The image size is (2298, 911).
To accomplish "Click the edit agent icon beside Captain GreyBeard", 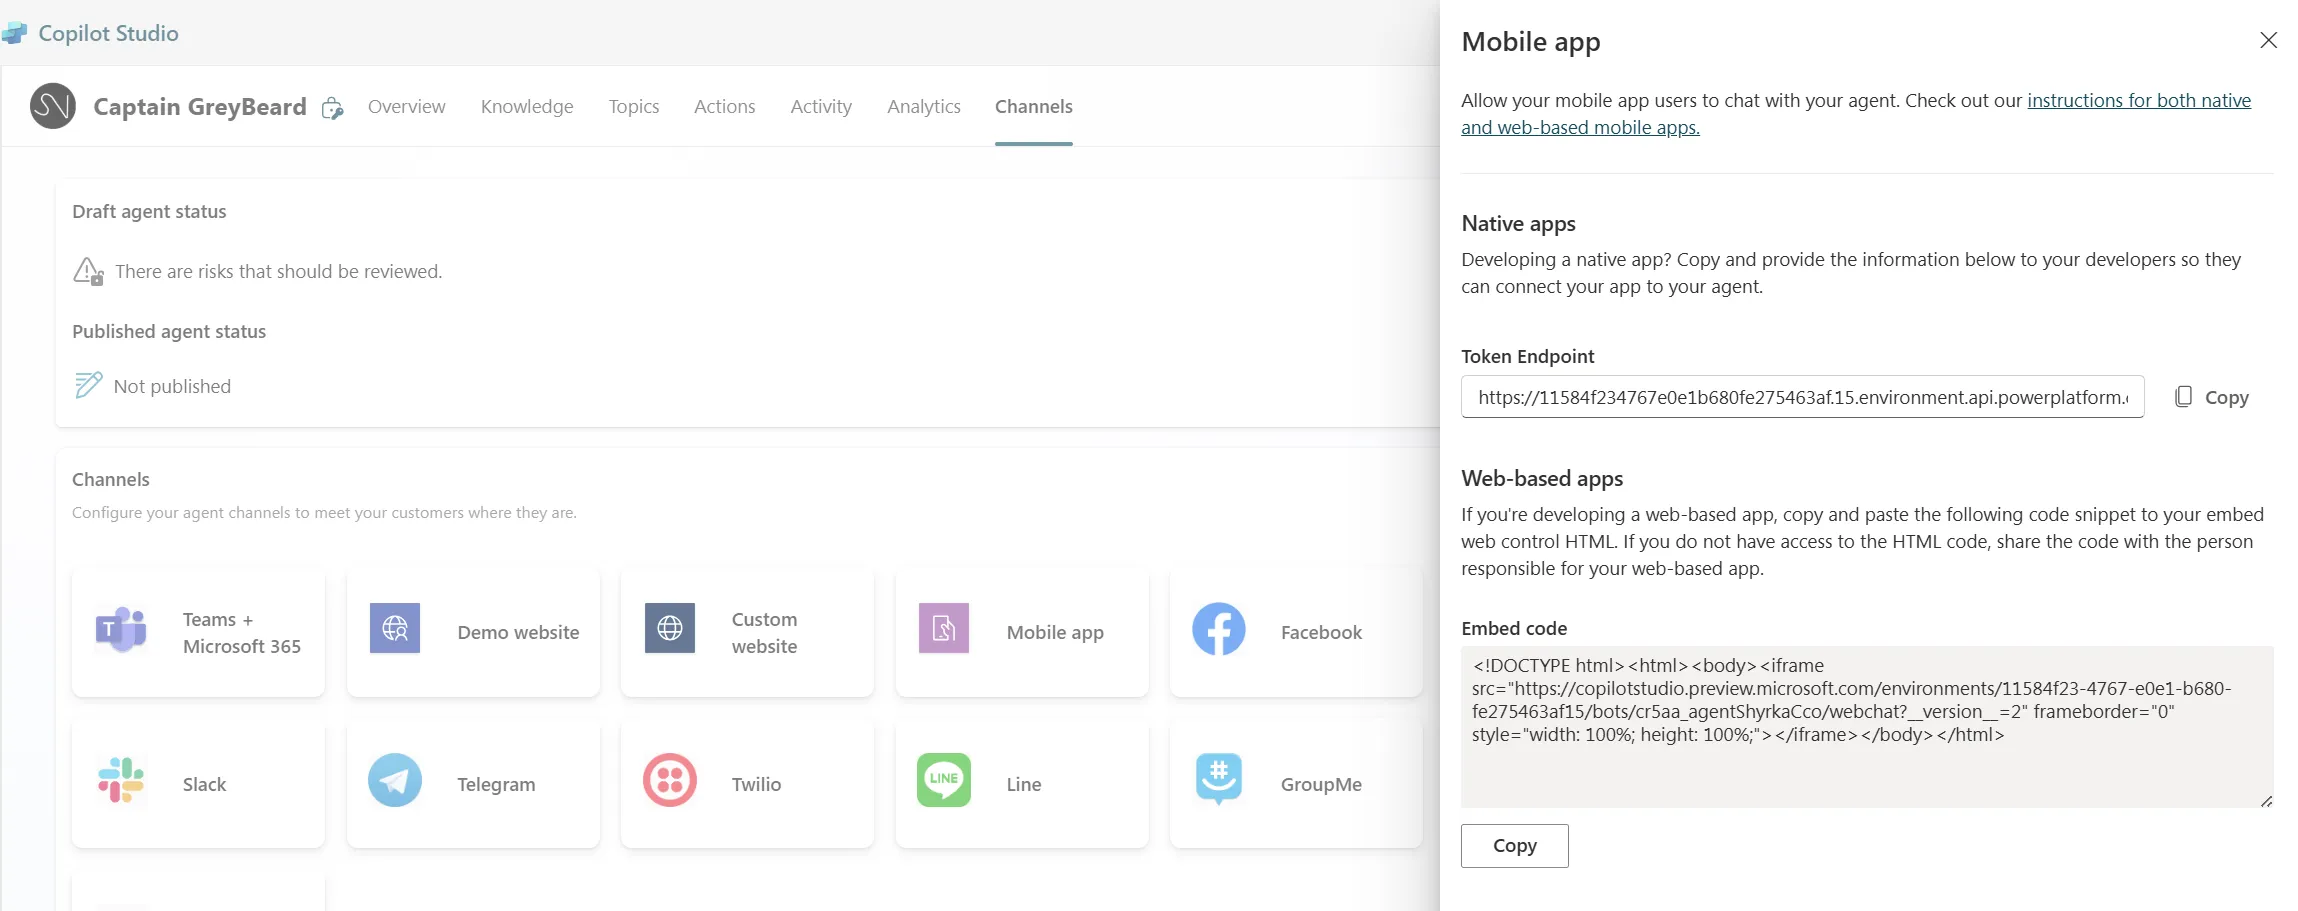I will [332, 108].
